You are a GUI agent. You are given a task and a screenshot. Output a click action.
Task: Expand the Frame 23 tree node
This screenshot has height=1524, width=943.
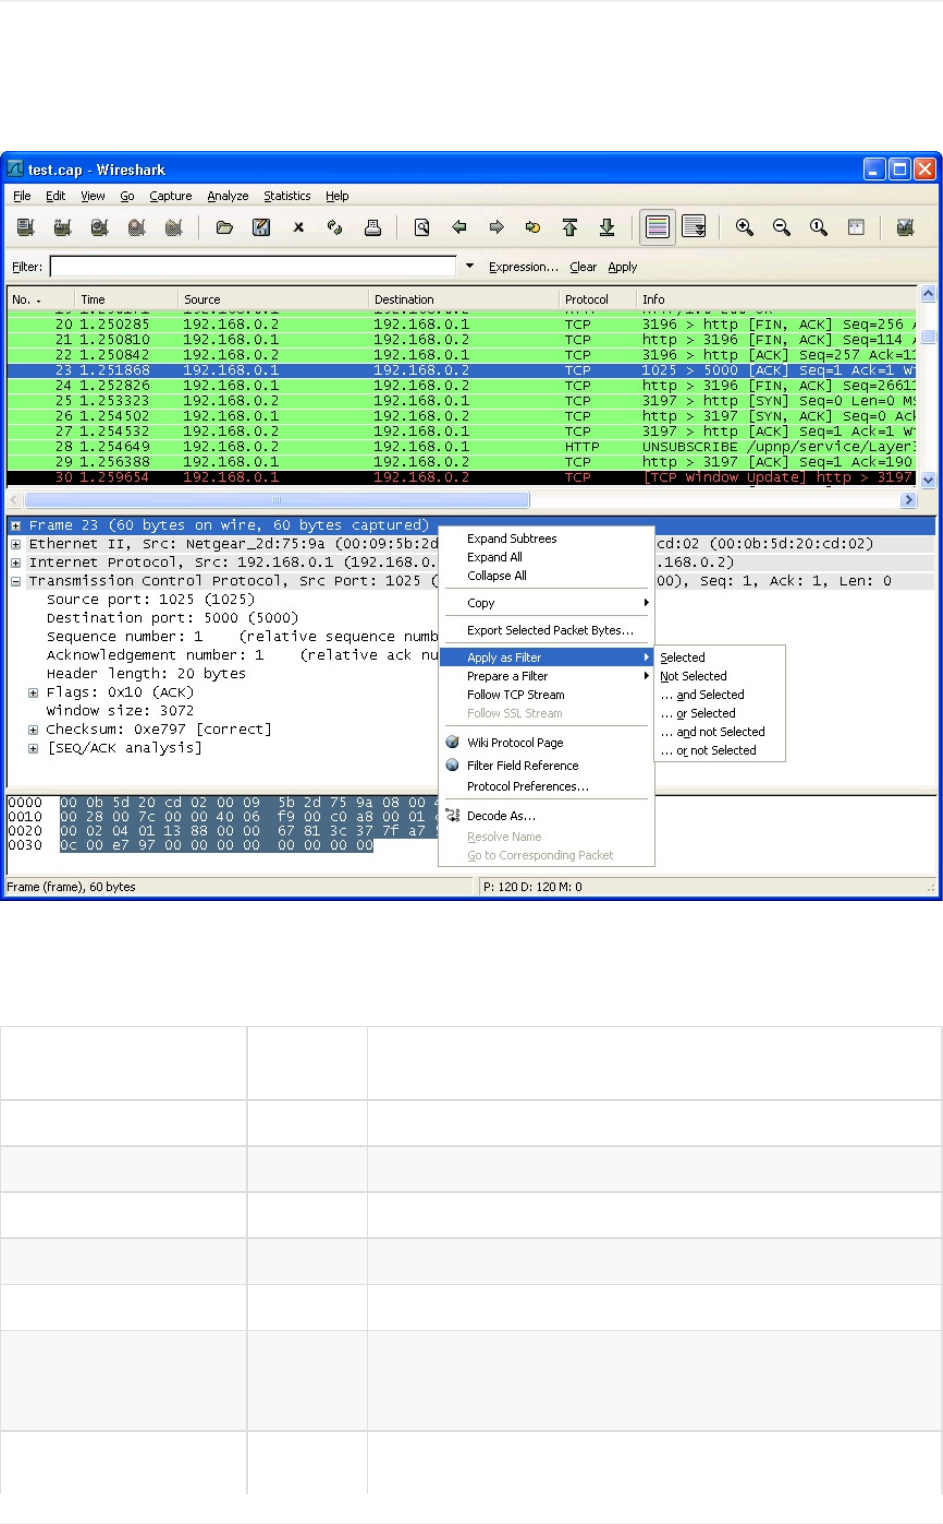pos(16,526)
